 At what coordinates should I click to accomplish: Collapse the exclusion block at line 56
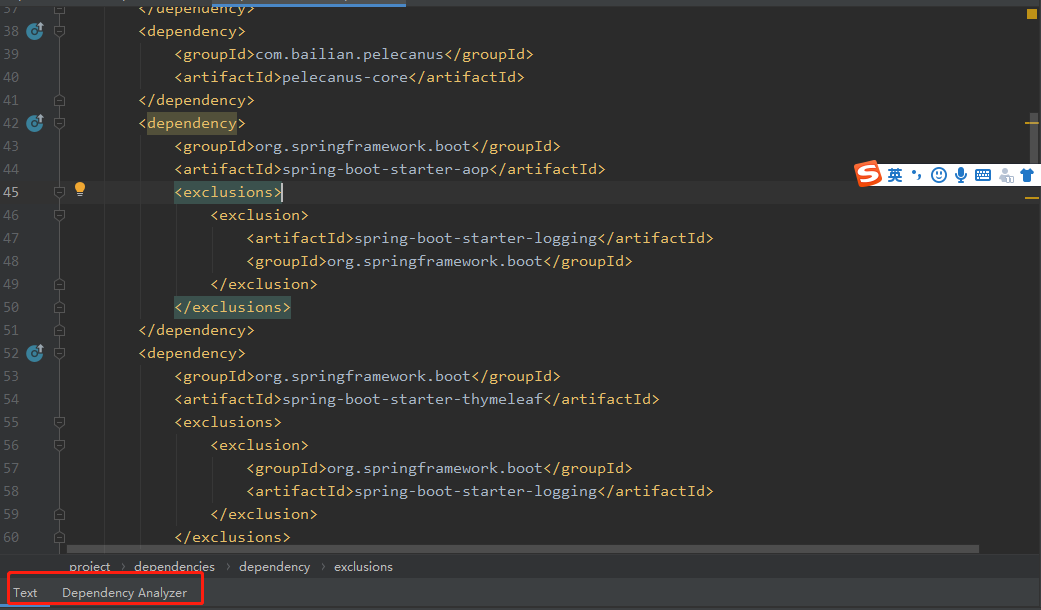pyautogui.click(x=59, y=445)
